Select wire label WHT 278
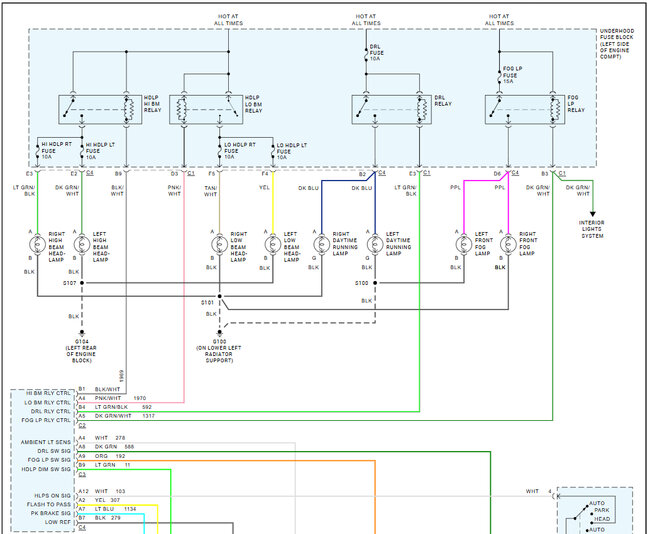 pos(109,438)
